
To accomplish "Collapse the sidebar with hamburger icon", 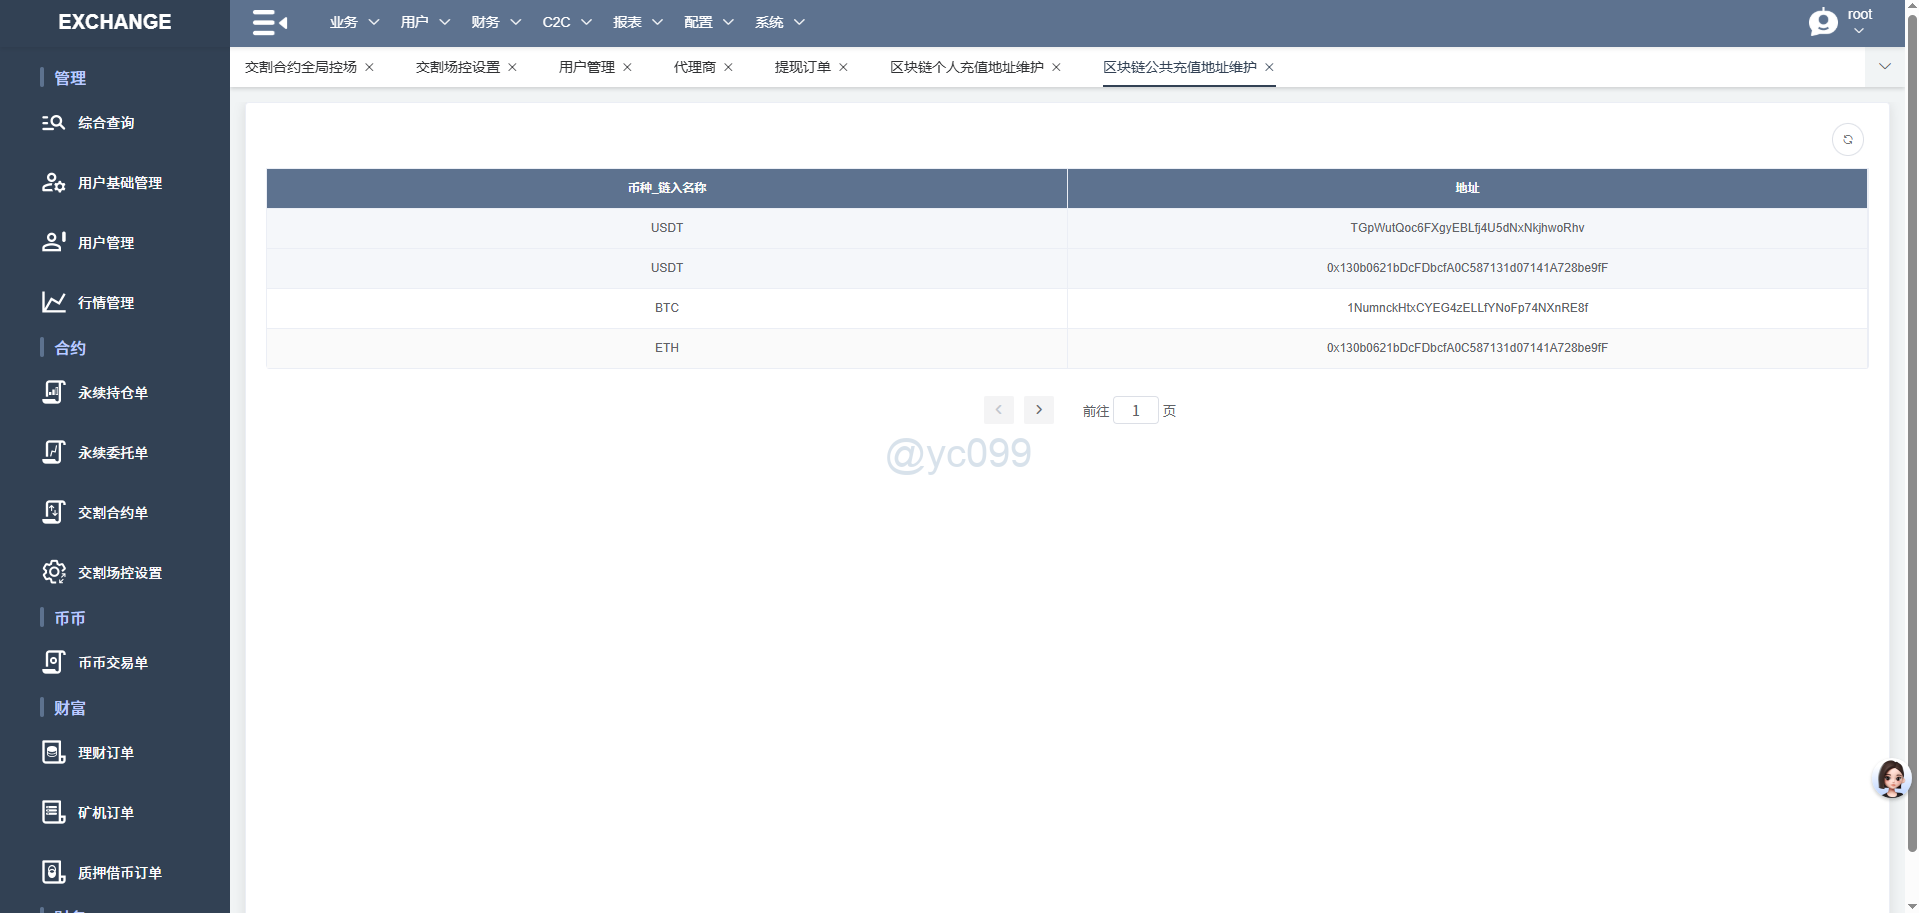I will coord(269,22).
